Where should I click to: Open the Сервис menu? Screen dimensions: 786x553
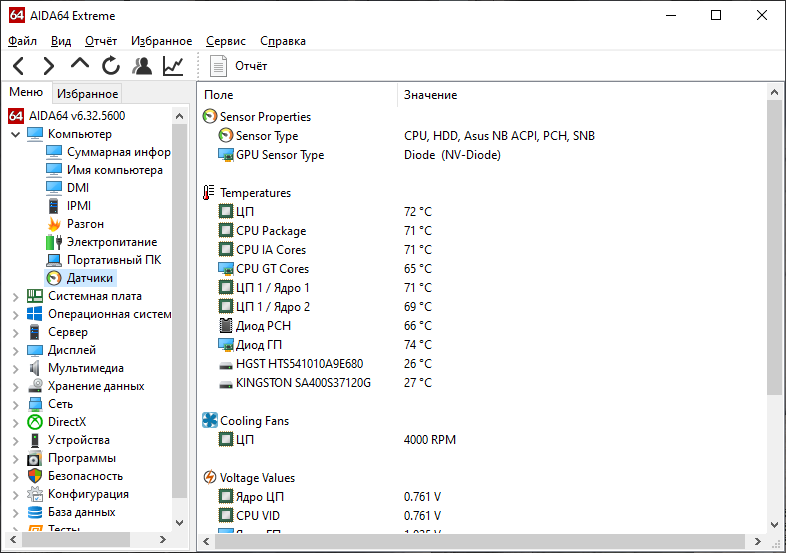click(x=226, y=41)
